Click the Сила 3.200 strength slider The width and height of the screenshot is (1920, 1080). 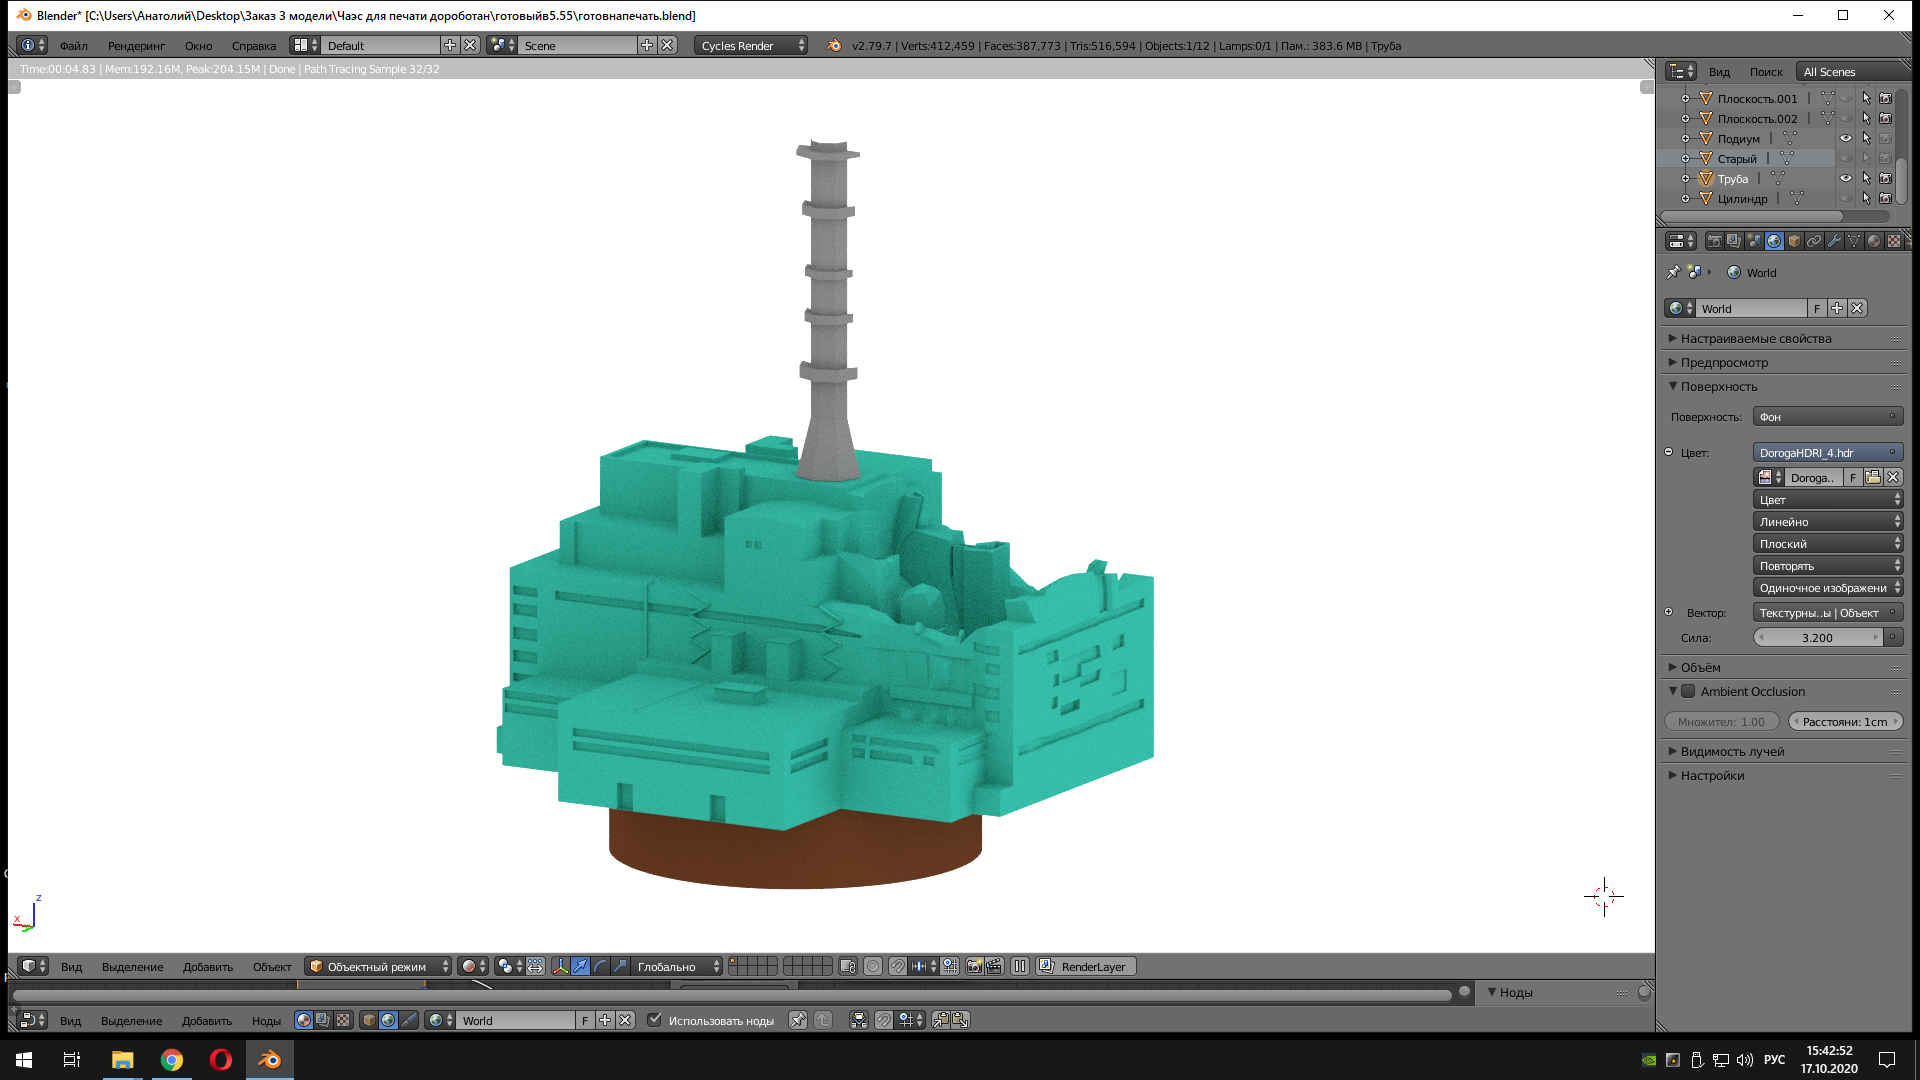point(1818,638)
